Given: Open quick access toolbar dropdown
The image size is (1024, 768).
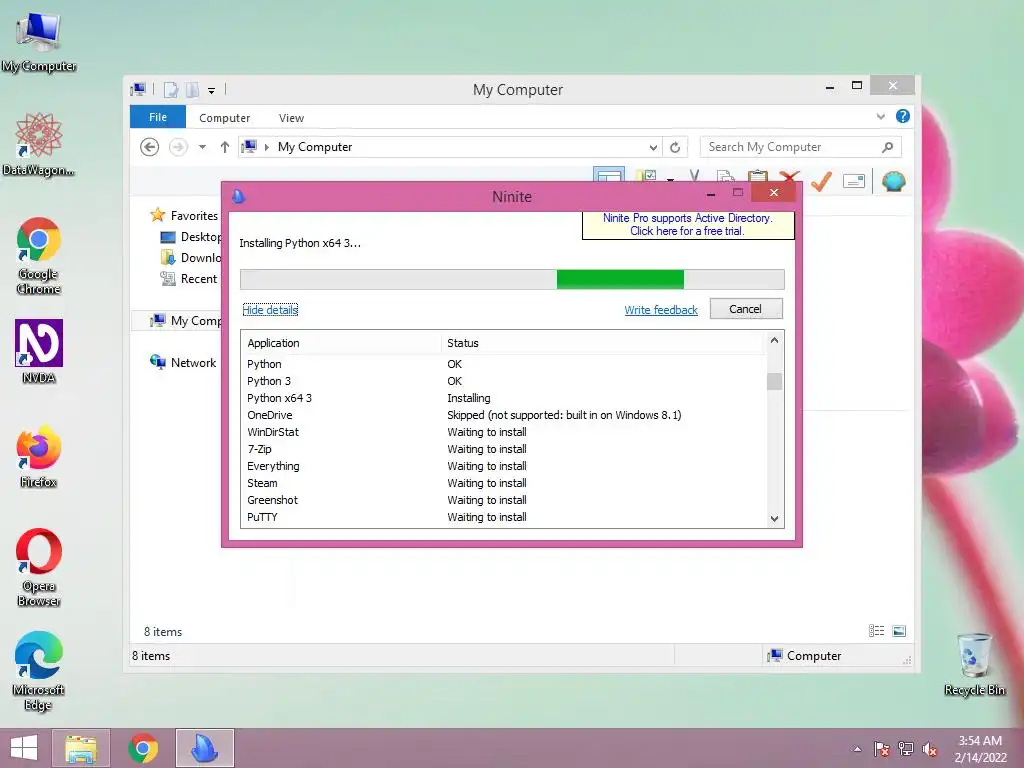Looking at the screenshot, I should click(x=212, y=91).
